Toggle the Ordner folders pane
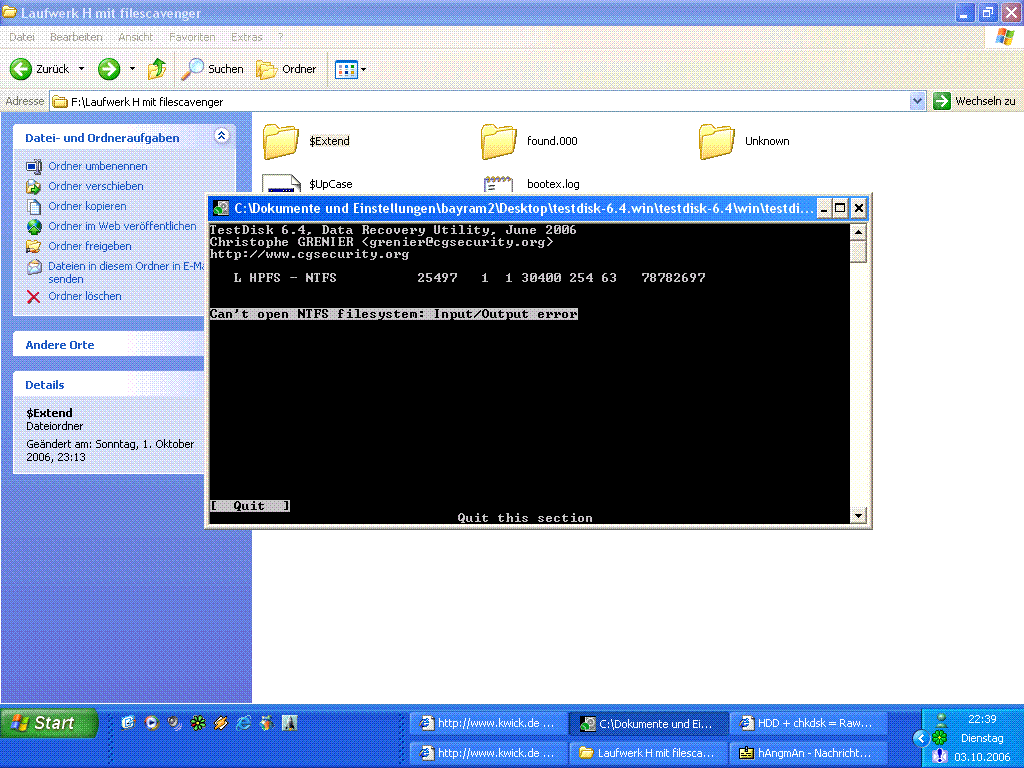The width and height of the screenshot is (1024, 768). click(x=286, y=69)
